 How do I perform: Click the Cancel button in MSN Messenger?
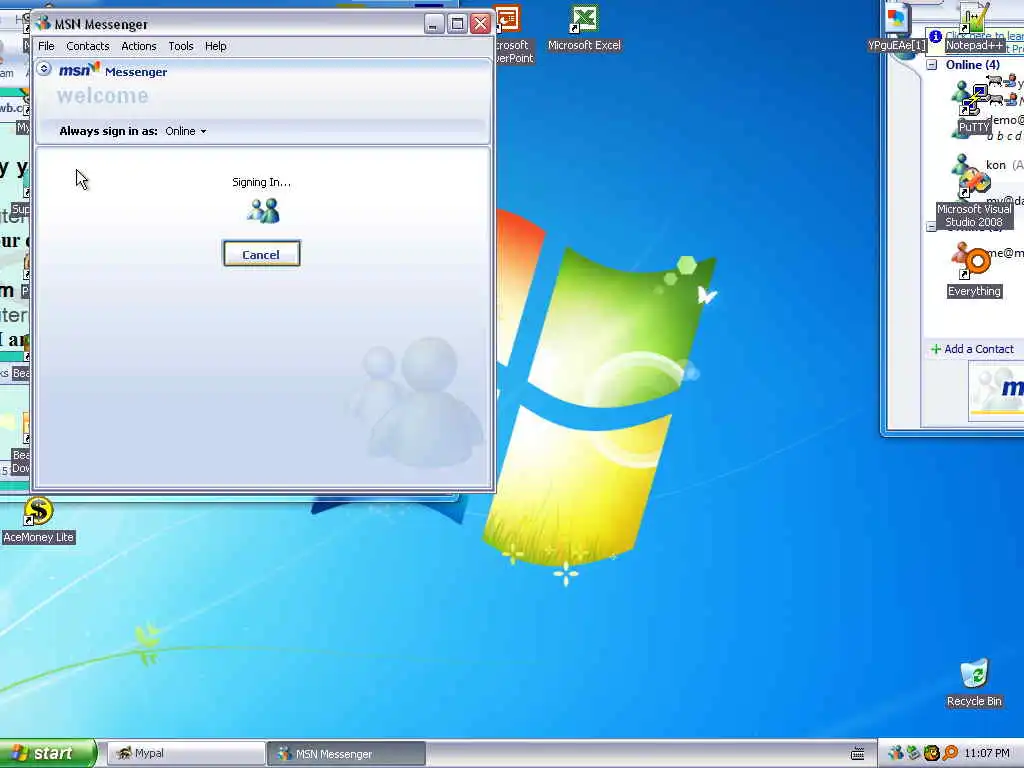(261, 254)
